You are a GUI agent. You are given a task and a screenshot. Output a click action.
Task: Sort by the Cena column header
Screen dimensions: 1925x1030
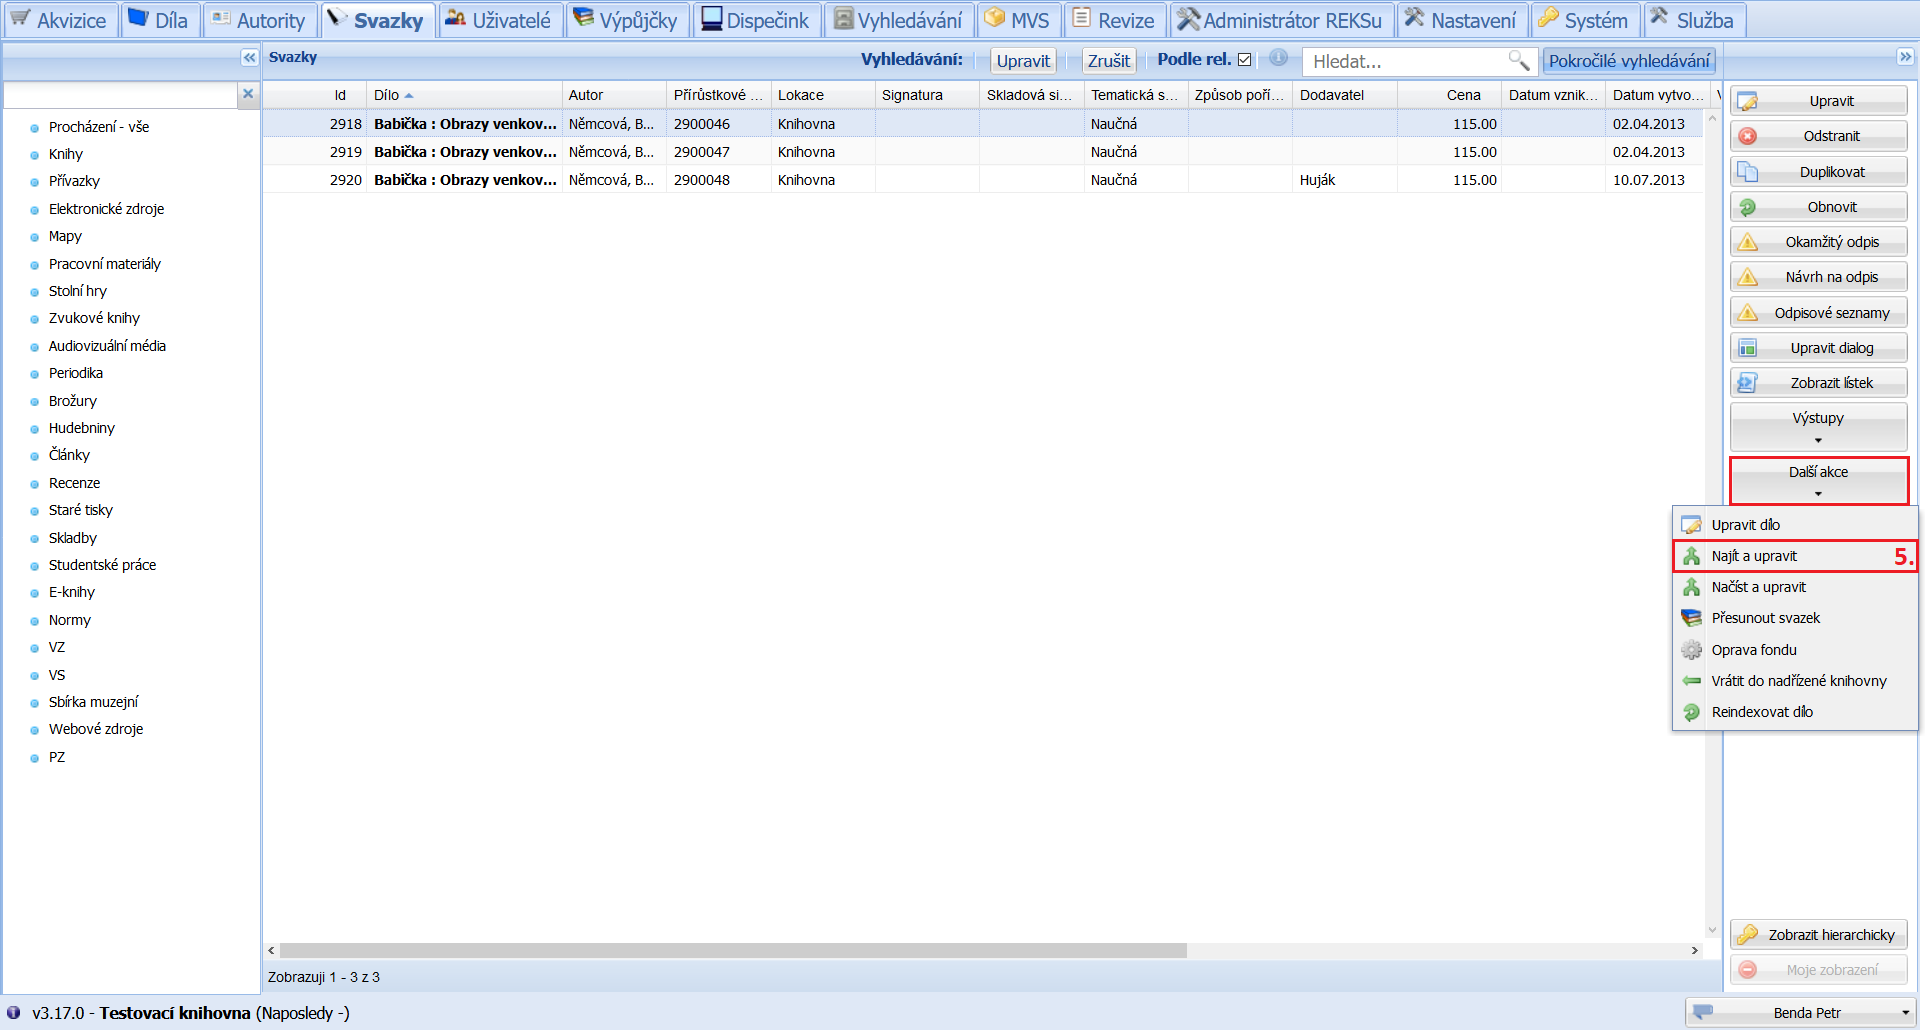click(1449, 95)
